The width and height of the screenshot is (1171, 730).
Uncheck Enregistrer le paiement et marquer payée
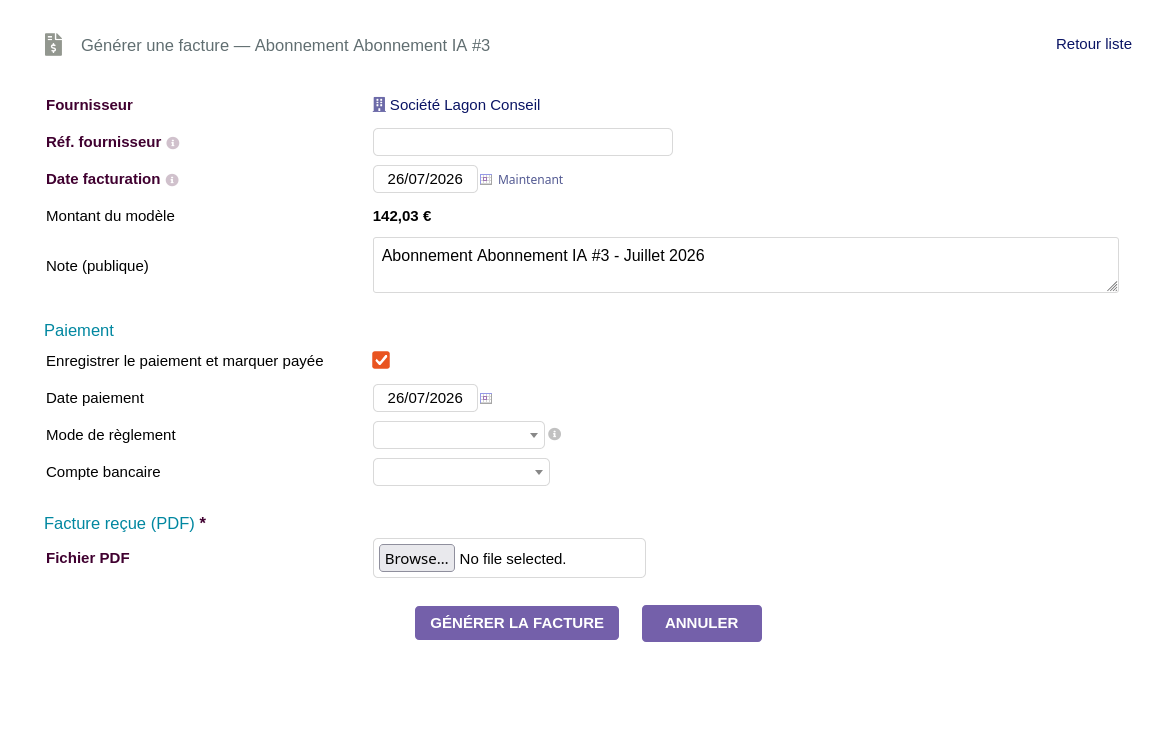[x=381, y=360]
